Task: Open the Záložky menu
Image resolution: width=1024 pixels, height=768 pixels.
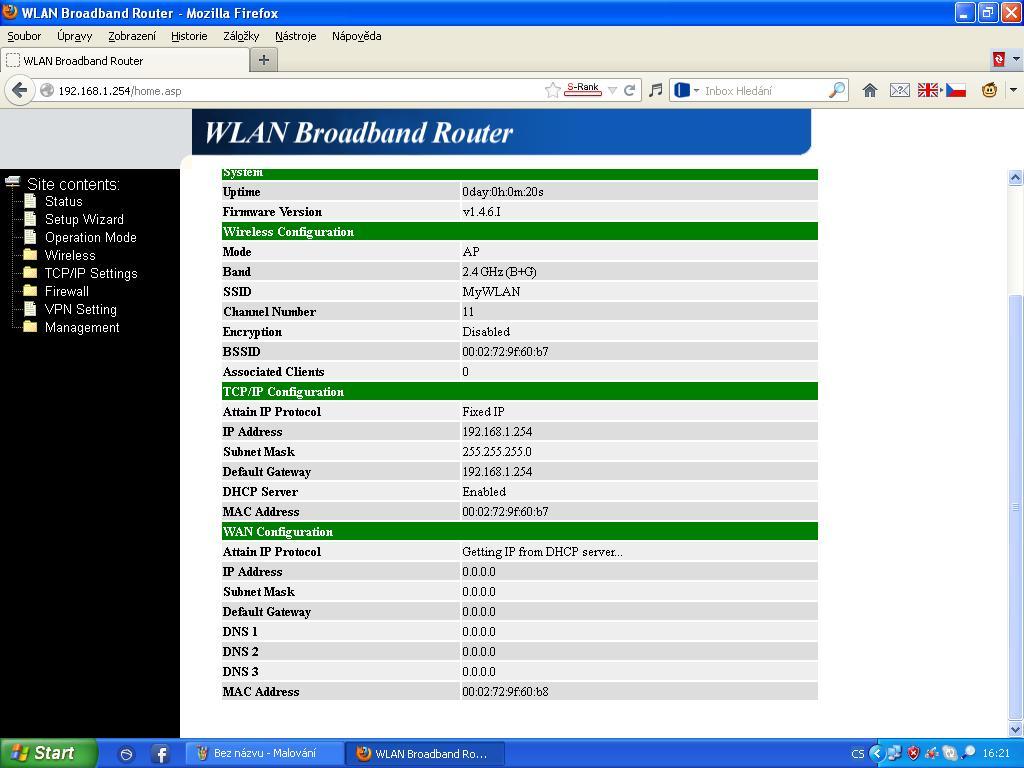Action: (x=241, y=36)
